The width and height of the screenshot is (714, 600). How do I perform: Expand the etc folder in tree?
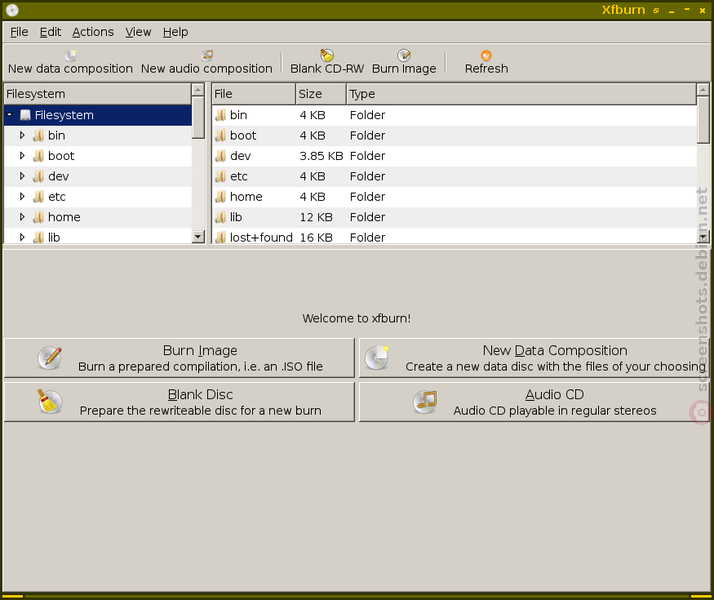tap(22, 196)
